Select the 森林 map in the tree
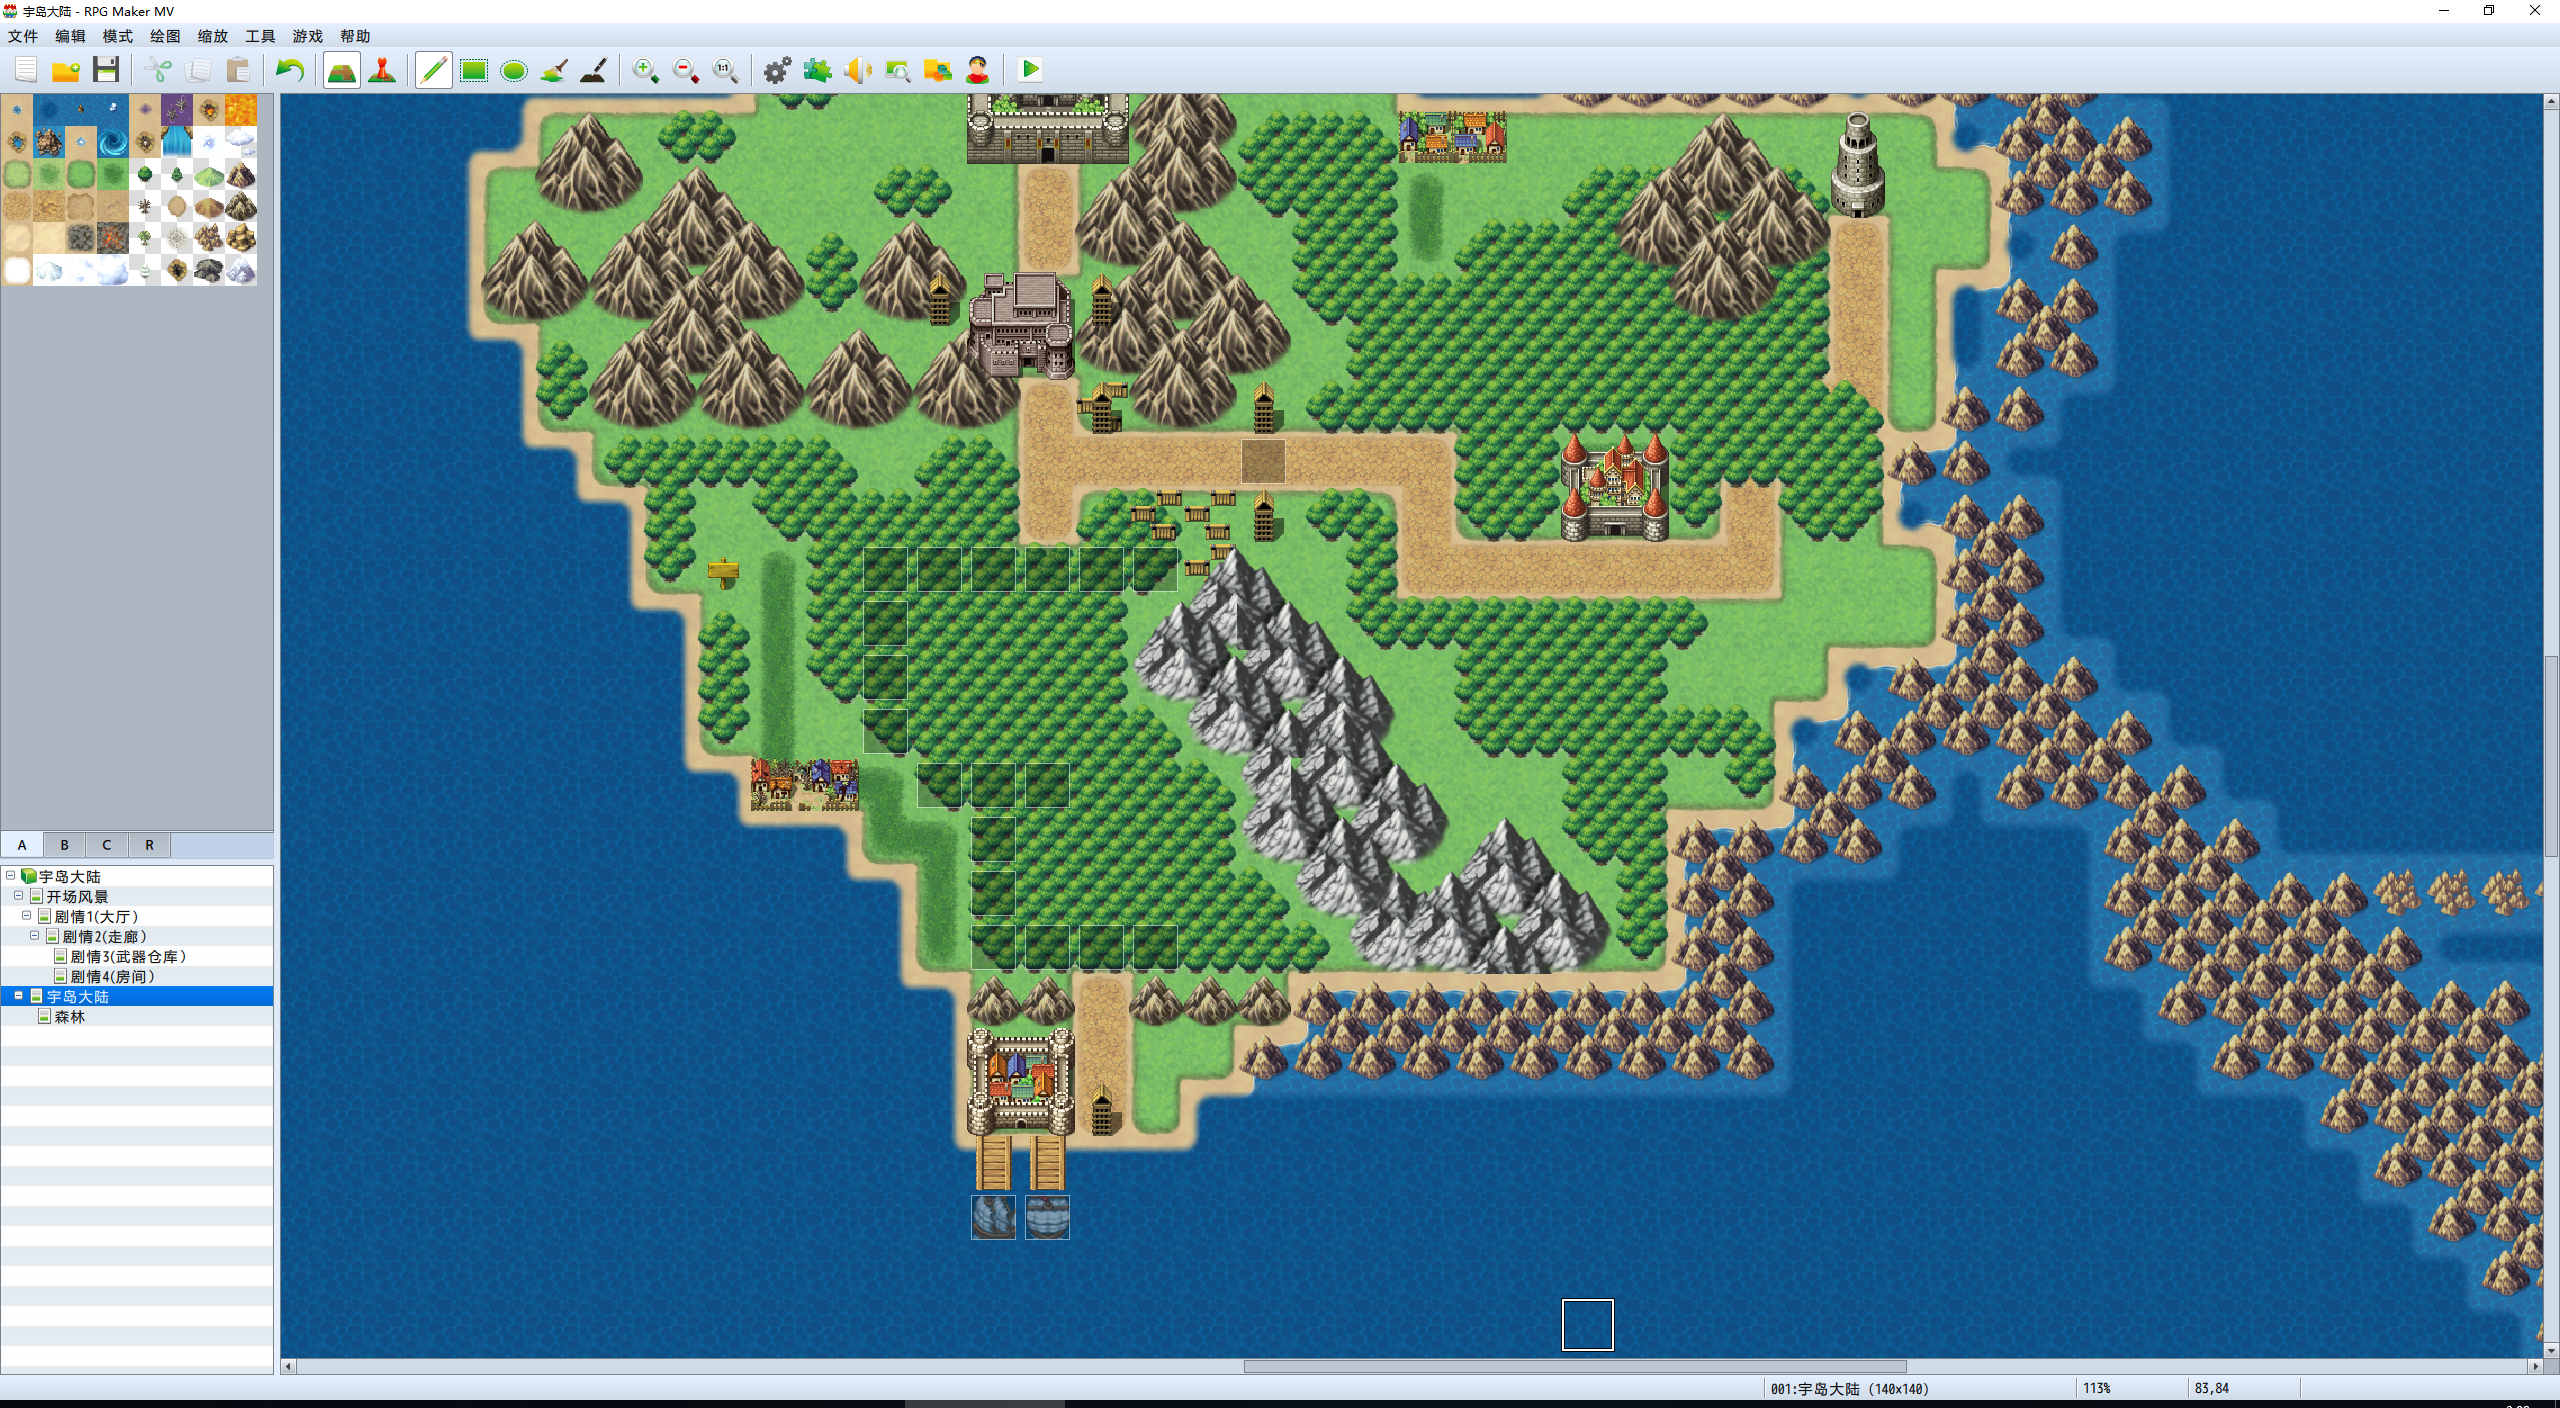 (x=70, y=1016)
